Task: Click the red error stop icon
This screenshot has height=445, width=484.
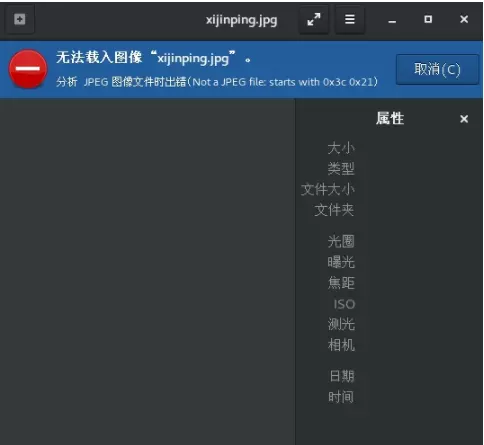Action: pos(28,69)
